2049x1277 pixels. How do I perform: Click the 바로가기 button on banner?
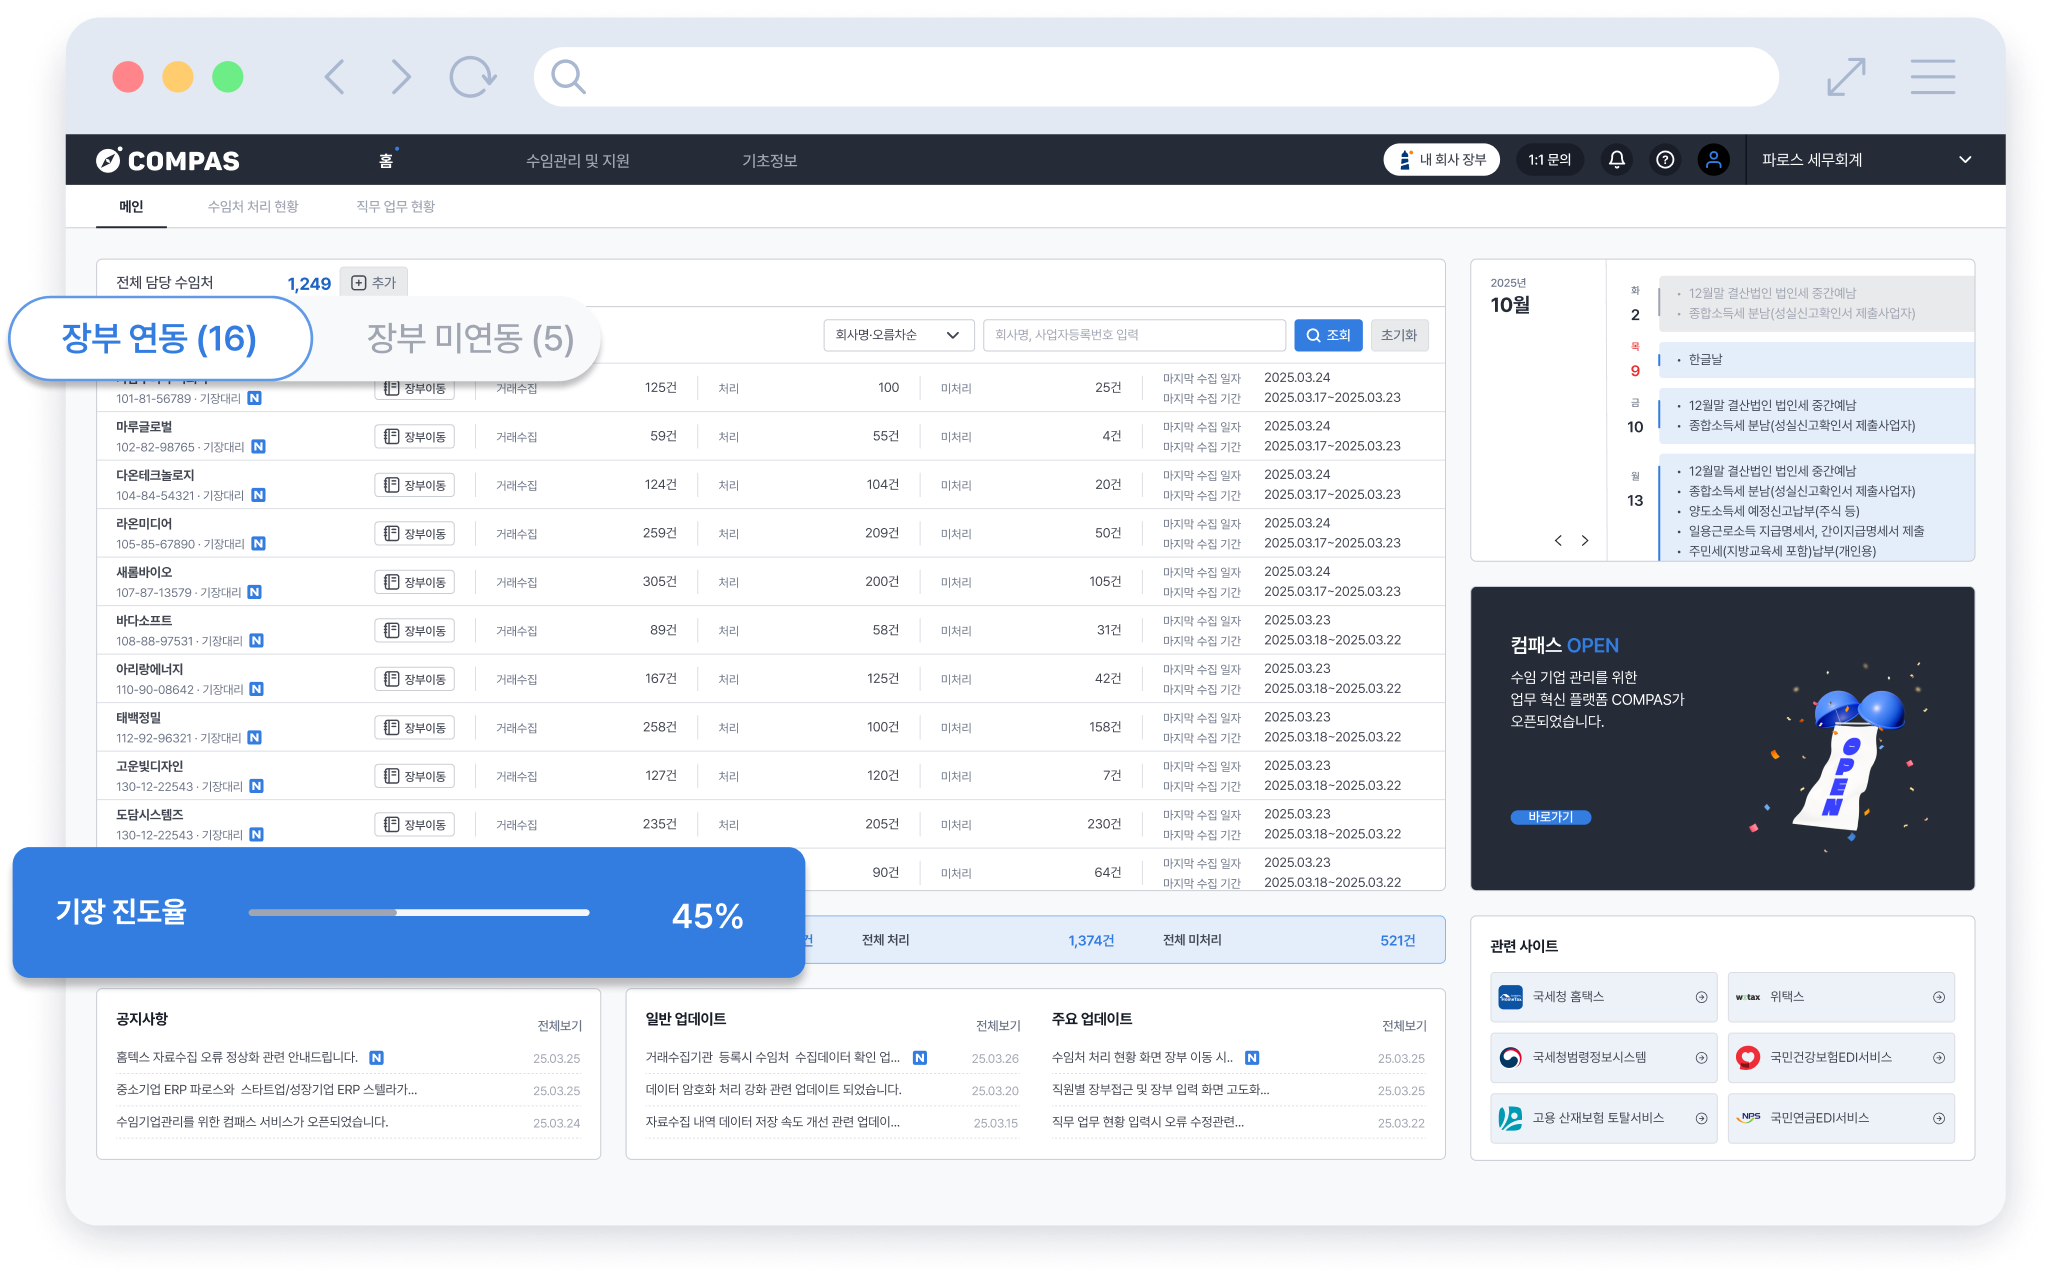(1550, 817)
